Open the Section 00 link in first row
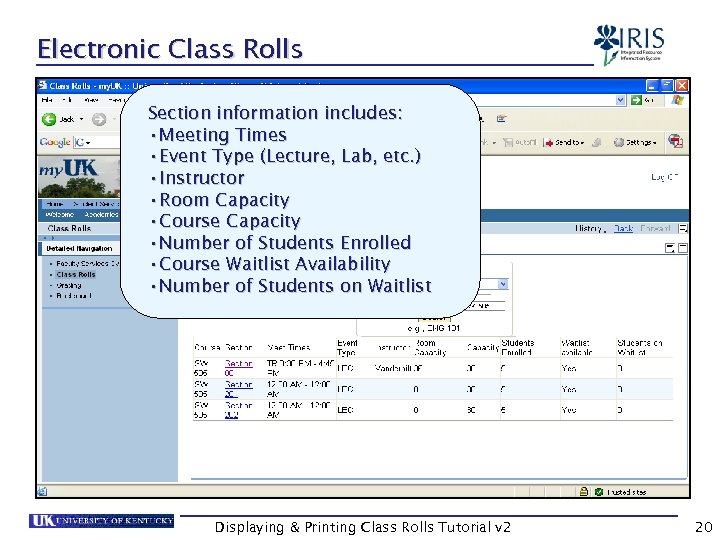Image resolution: width=720 pixels, height=540 pixels. click(238, 368)
